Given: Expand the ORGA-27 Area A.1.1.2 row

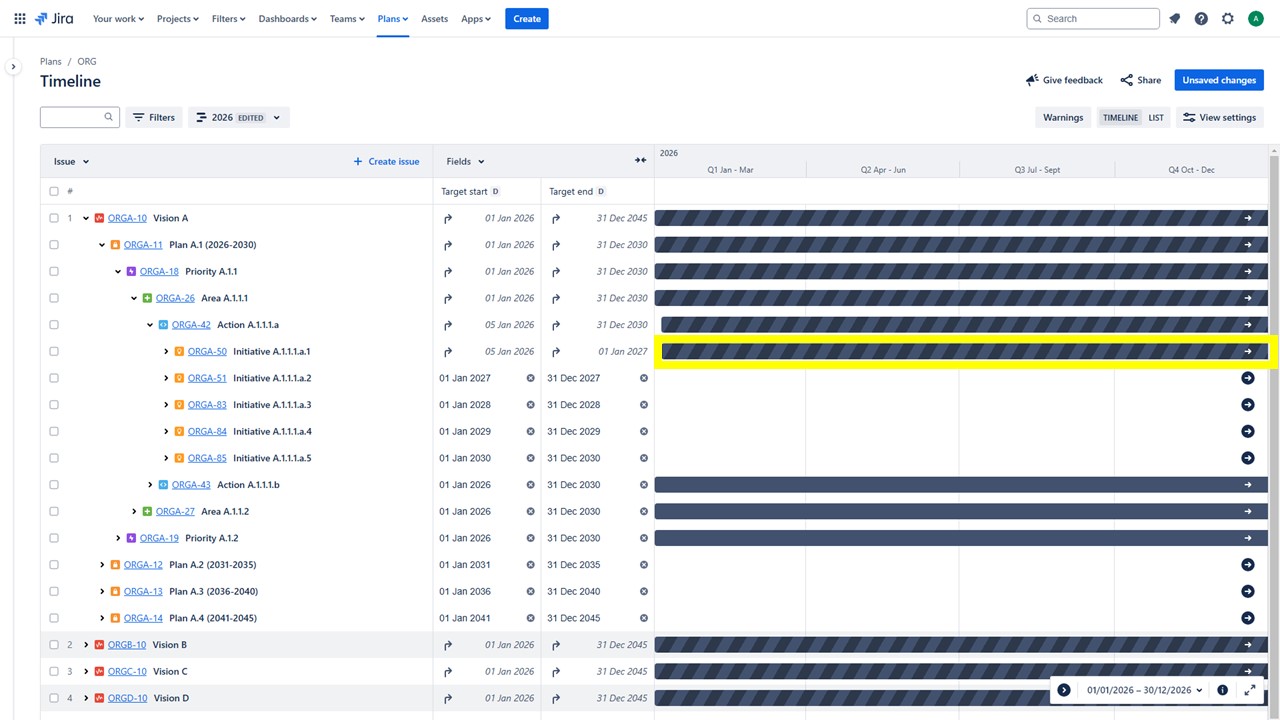Looking at the screenshot, I should coord(134,511).
